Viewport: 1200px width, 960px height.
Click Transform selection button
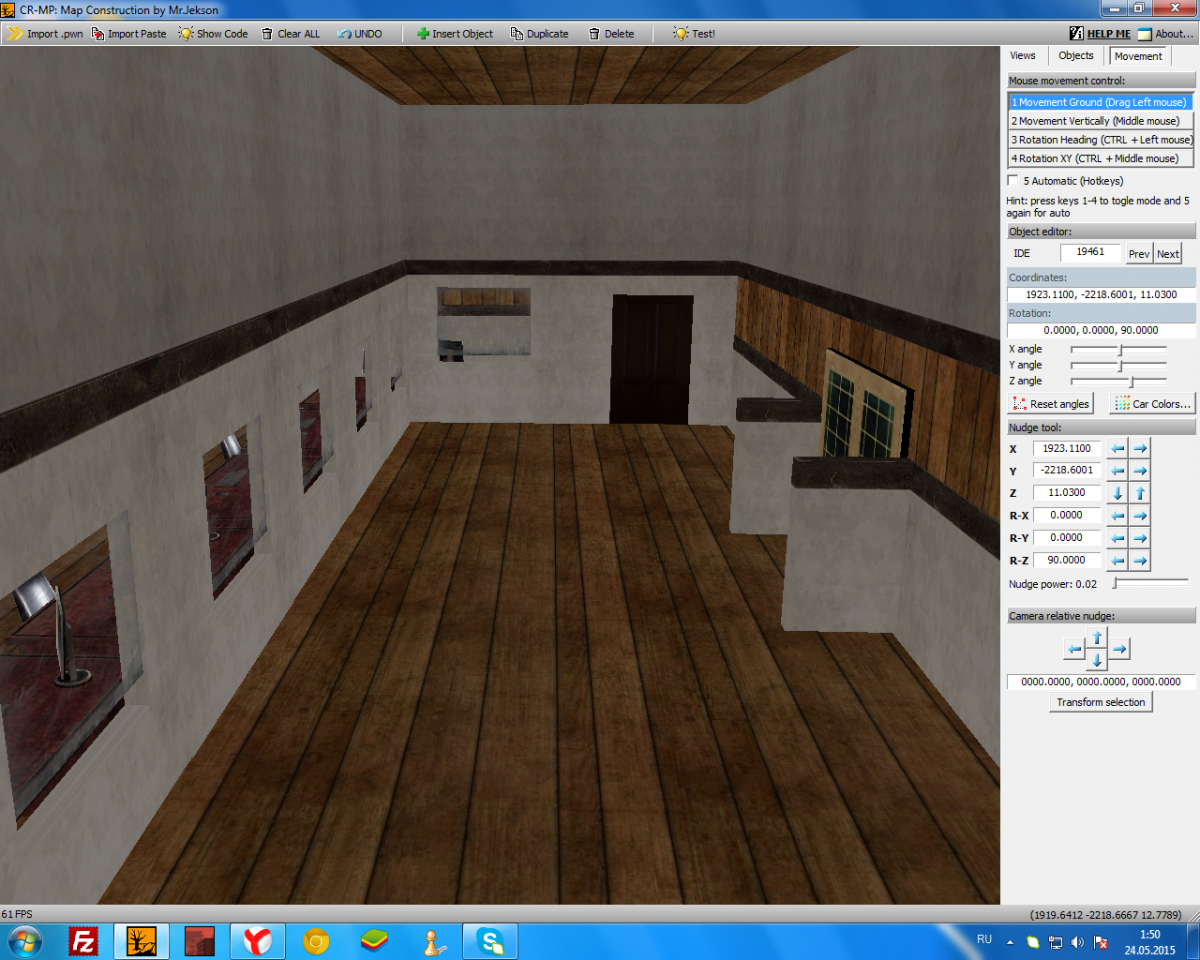pos(1101,702)
